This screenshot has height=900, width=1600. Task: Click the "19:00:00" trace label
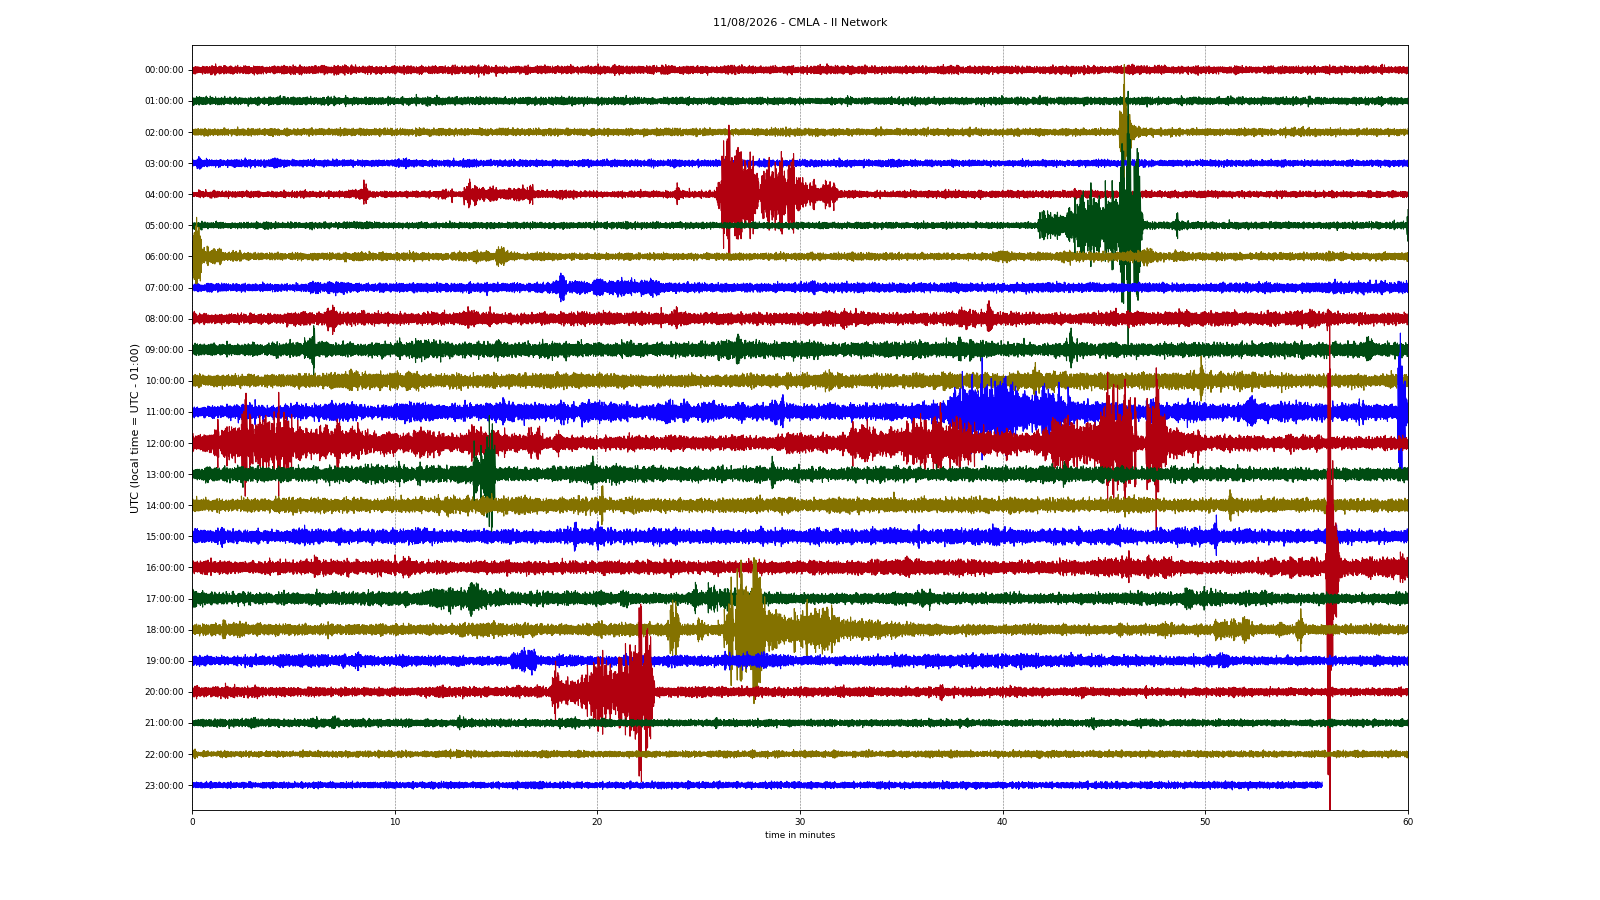point(164,660)
